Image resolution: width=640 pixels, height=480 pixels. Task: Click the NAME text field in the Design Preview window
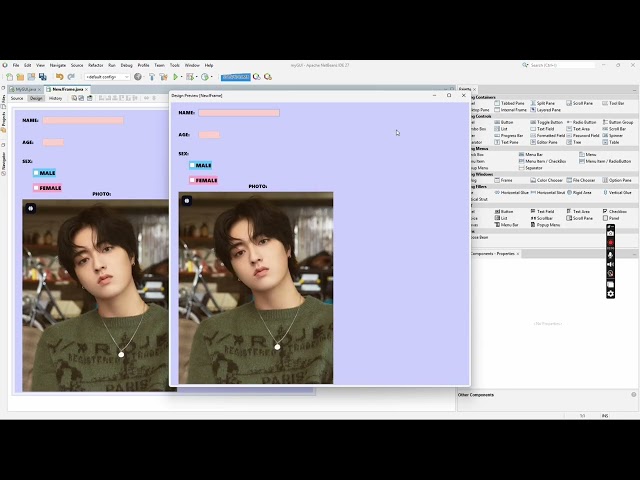pos(239,113)
